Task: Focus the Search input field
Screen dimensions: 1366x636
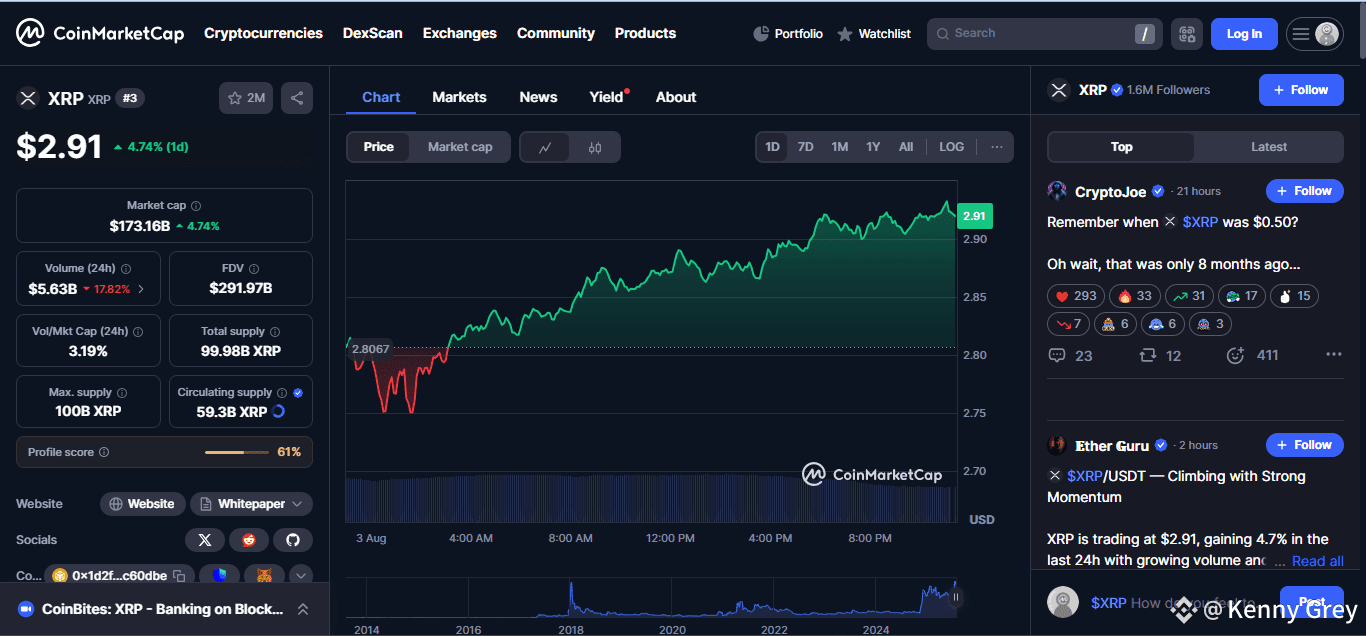Action: pyautogui.click(x=1044, y=34)
